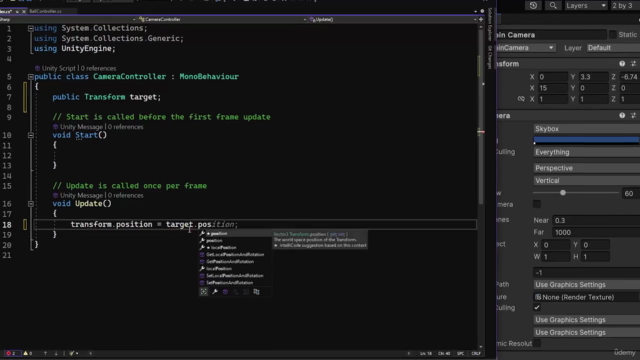The height and width of the screenshot is (360, 640).
Task: Click the last filter icon in completion footer
Action: (x=256, y=292)
